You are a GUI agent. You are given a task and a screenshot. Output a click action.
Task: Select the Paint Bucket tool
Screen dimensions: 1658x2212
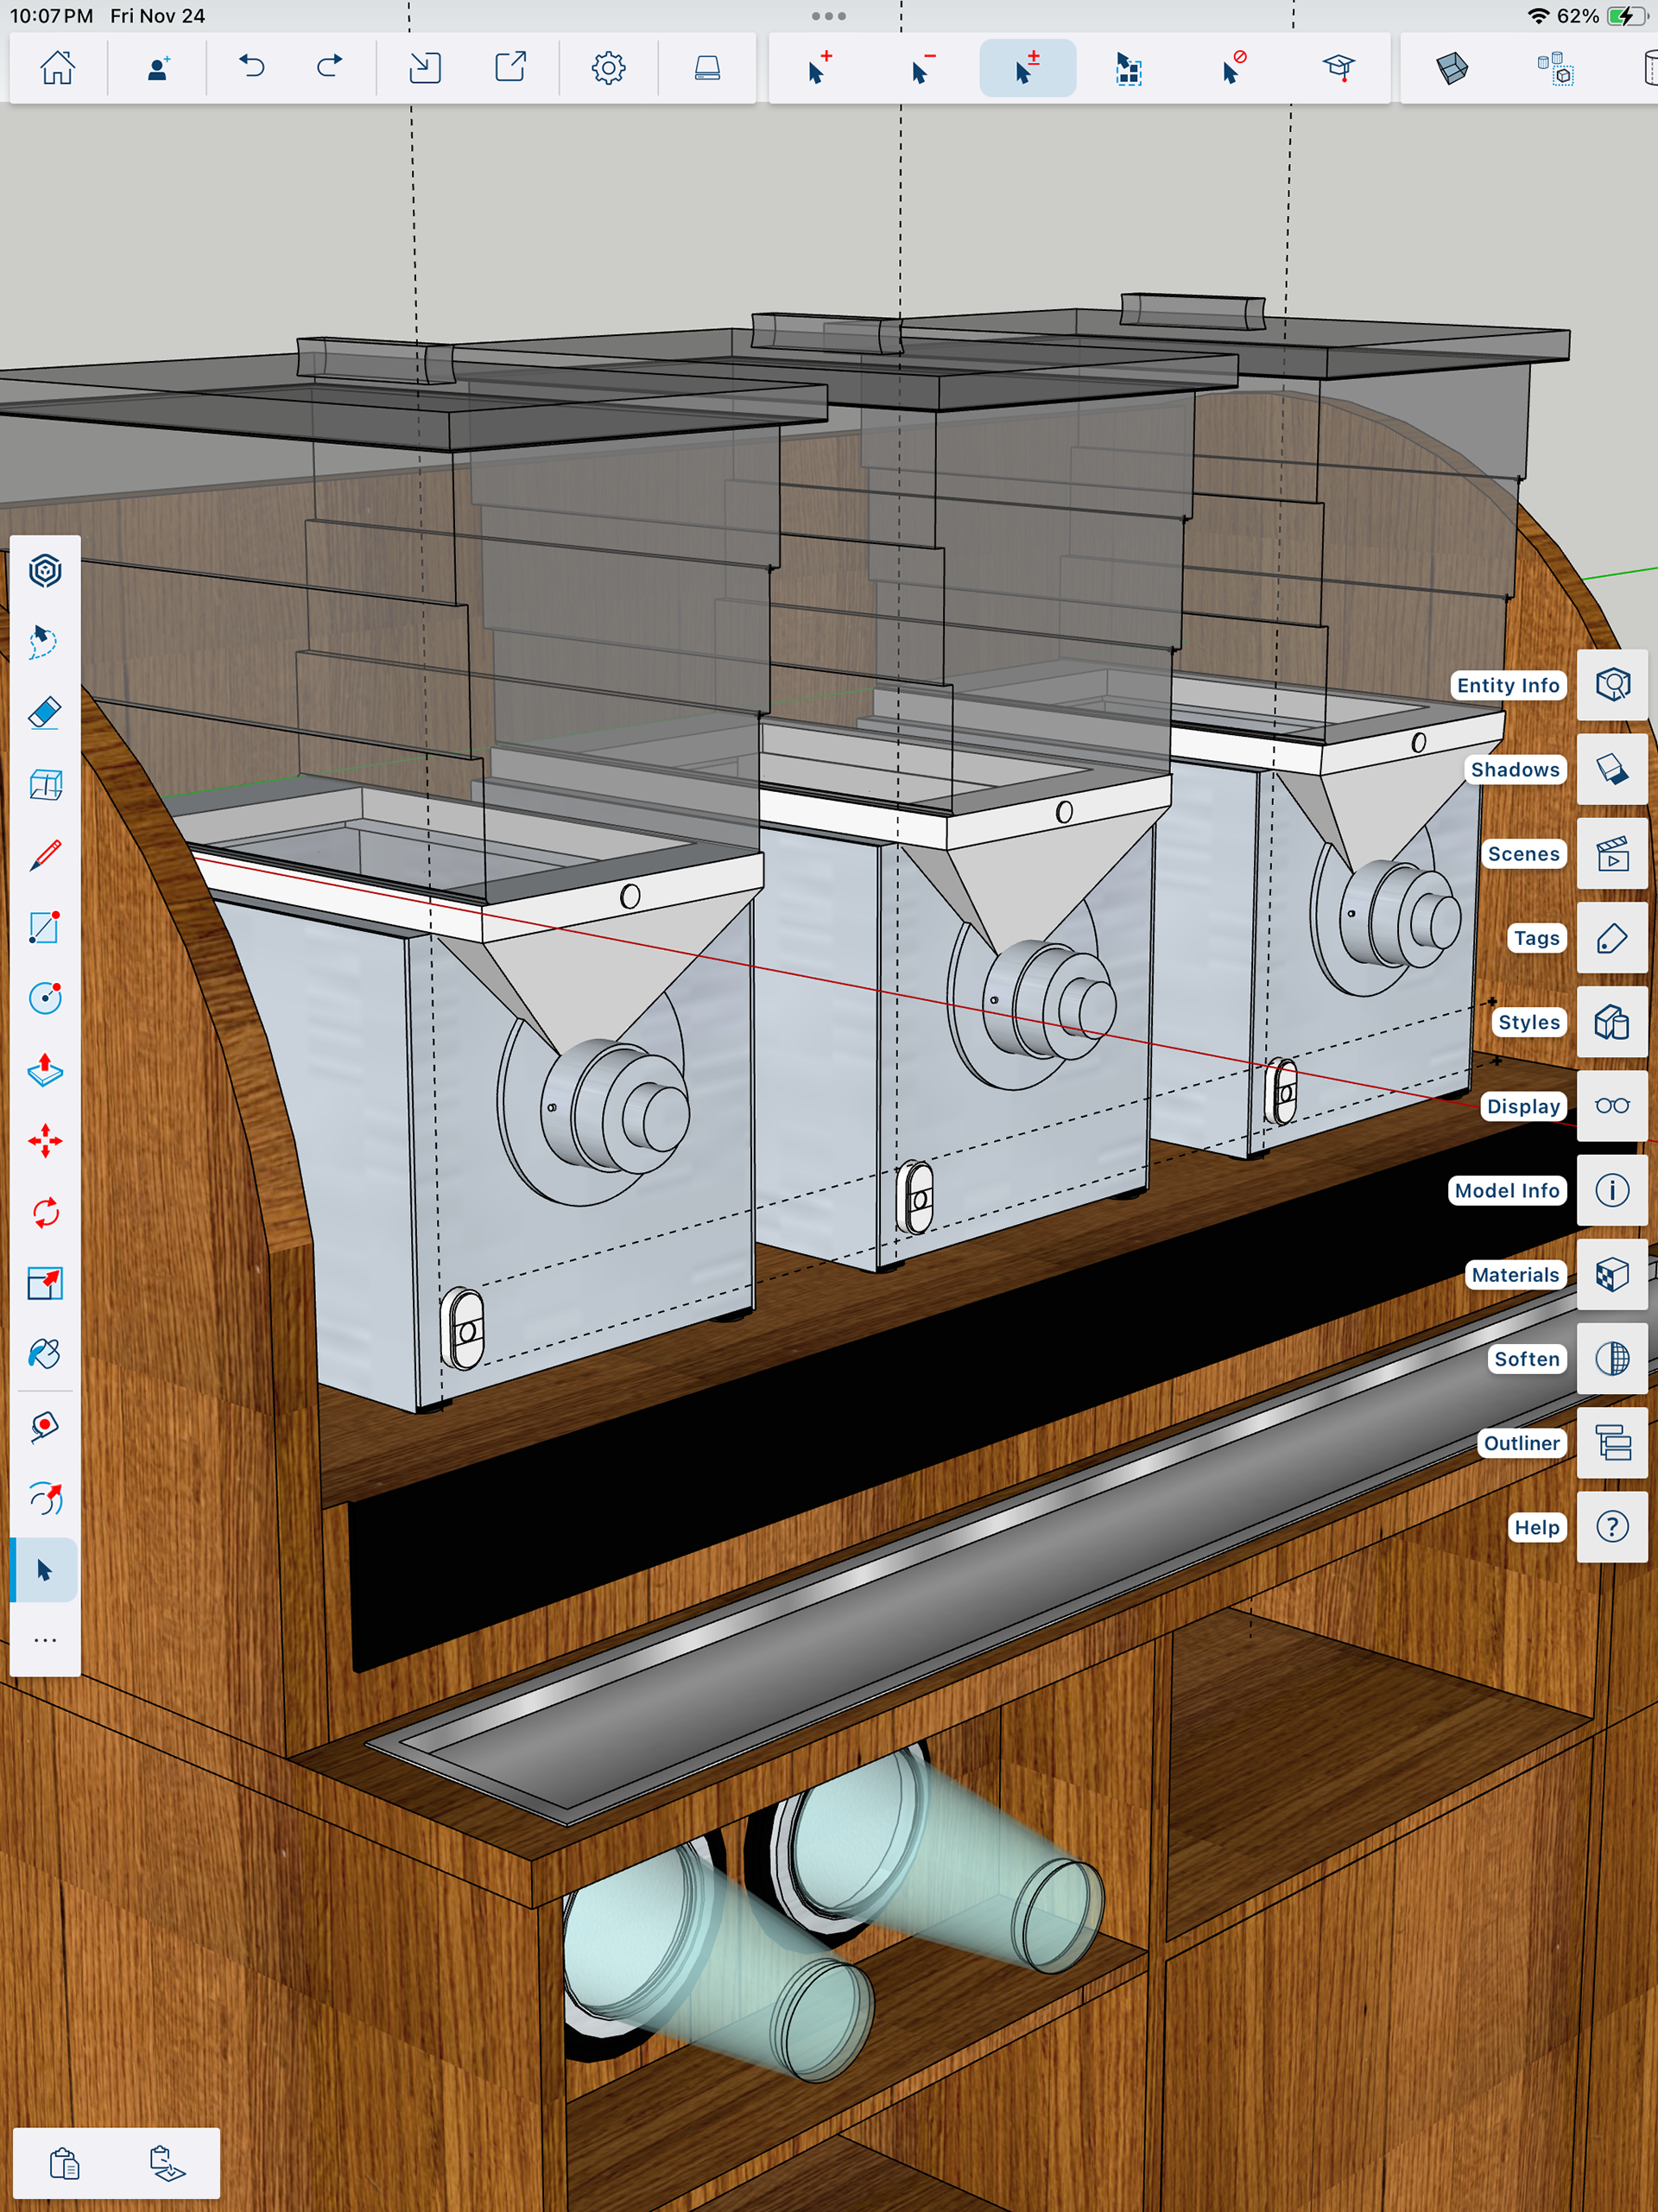coord(45,1354)
